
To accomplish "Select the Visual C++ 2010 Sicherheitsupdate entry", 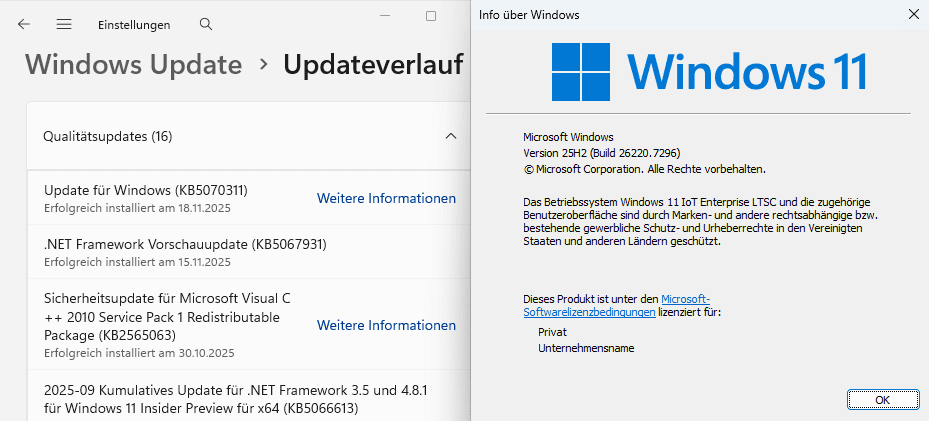I will [x=249, y=324].
